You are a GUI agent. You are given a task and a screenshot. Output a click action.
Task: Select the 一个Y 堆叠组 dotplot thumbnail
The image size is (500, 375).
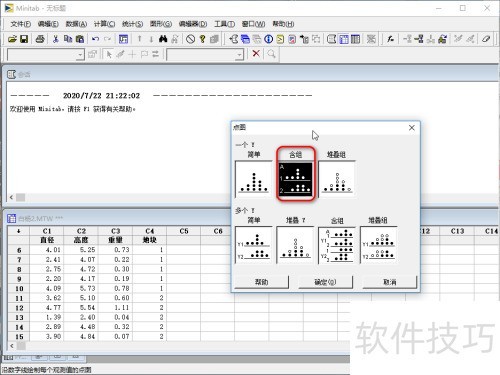(x=337, y=179)
